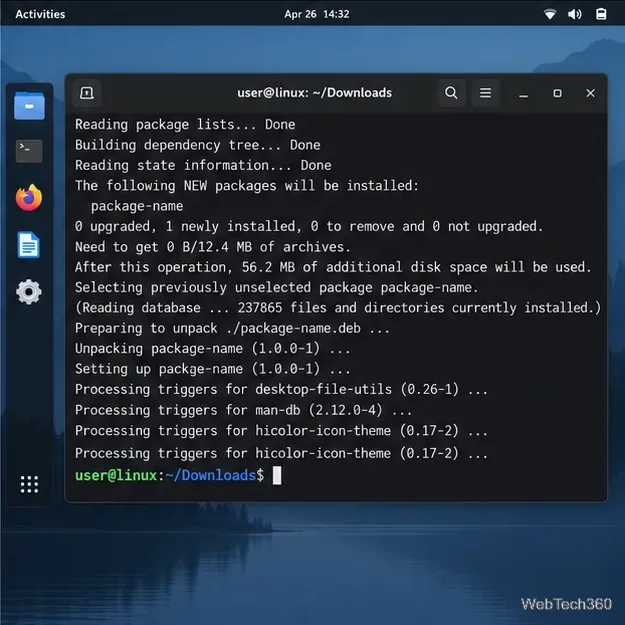
Task: Click 'Need to get 0 B/12.4 MB' line
Action: coord(213,247)
